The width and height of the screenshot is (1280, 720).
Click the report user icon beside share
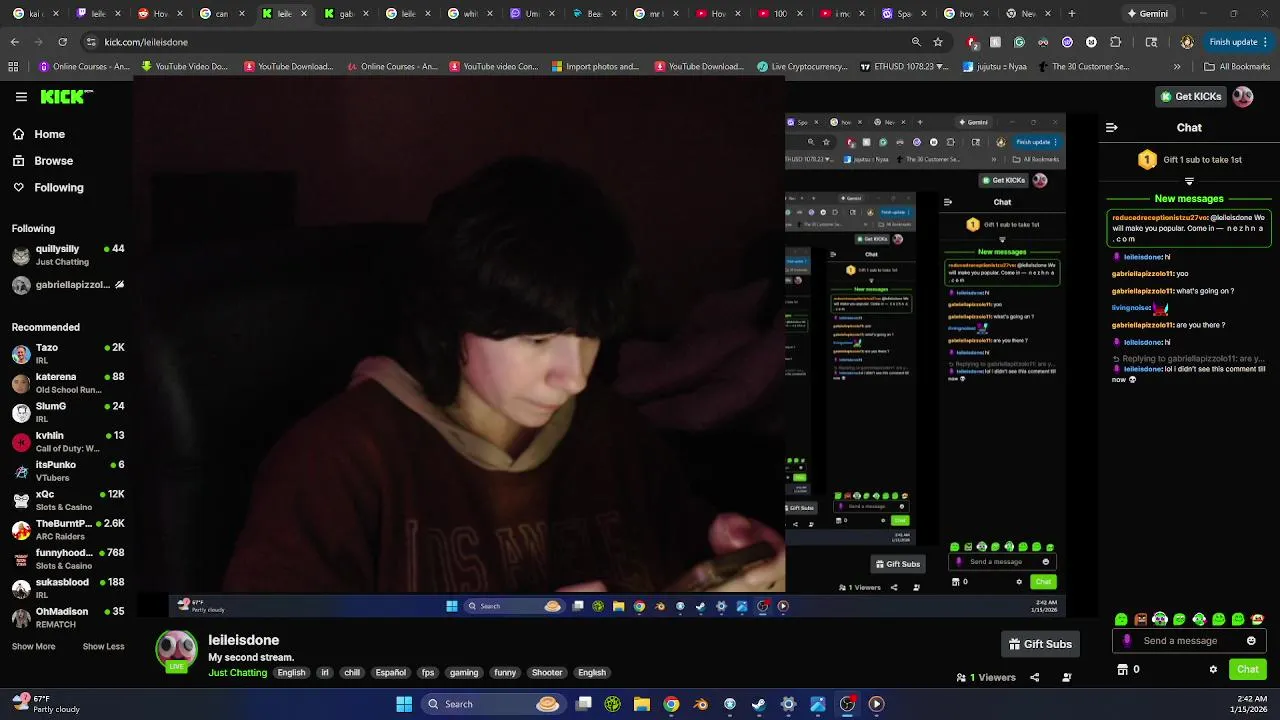(1067, 677)
